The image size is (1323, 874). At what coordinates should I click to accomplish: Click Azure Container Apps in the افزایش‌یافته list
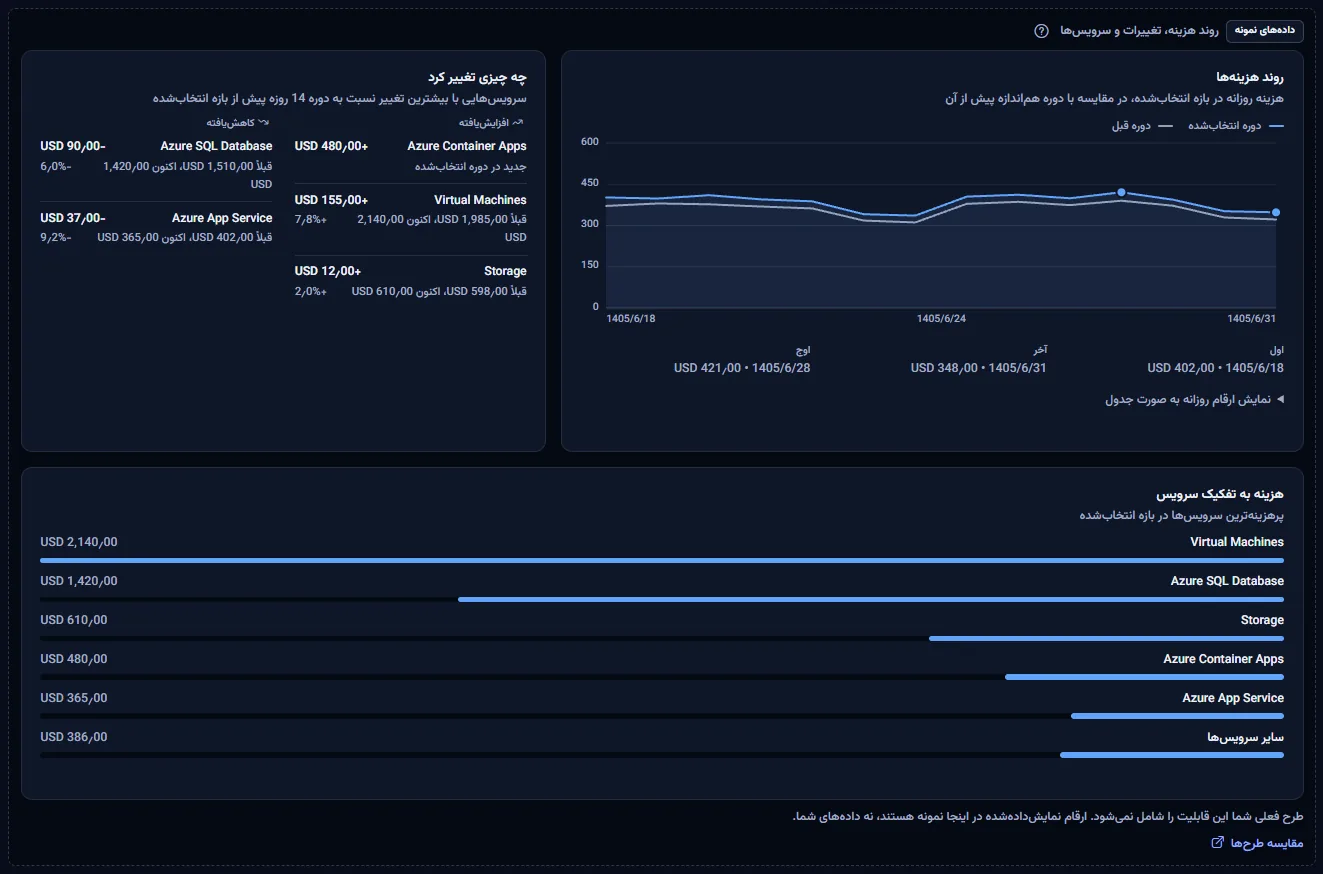[x=467, y=146]
